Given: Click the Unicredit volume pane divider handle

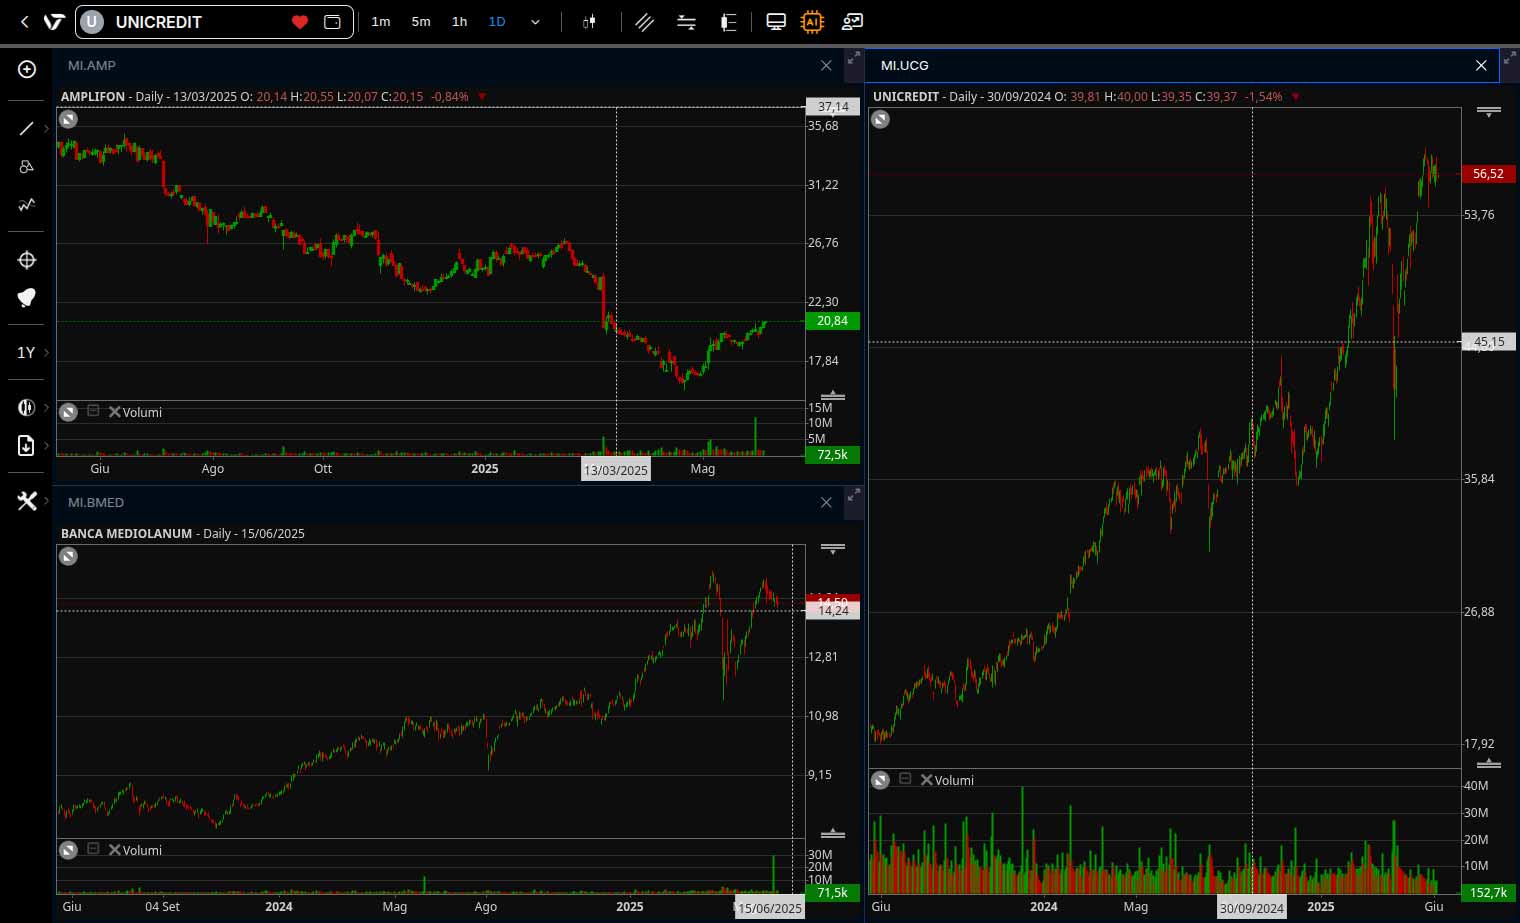Looking at the screenshot, I should pyautogui.click(x=1488, y=764).
